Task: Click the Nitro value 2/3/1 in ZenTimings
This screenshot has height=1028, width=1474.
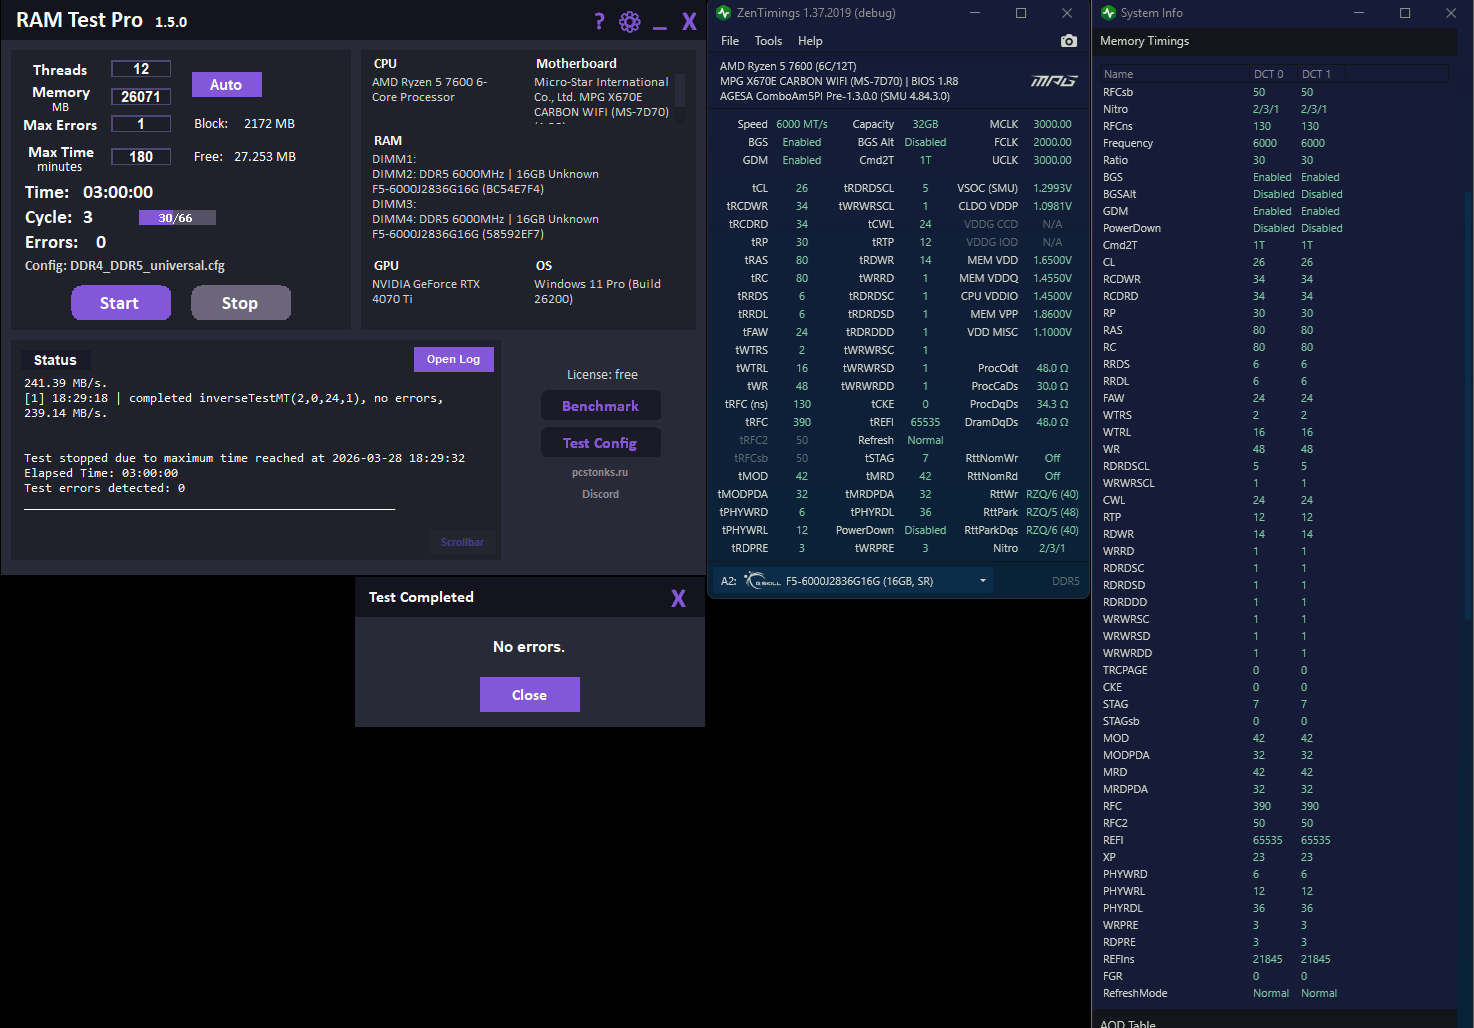Action: pos(1052,548)
